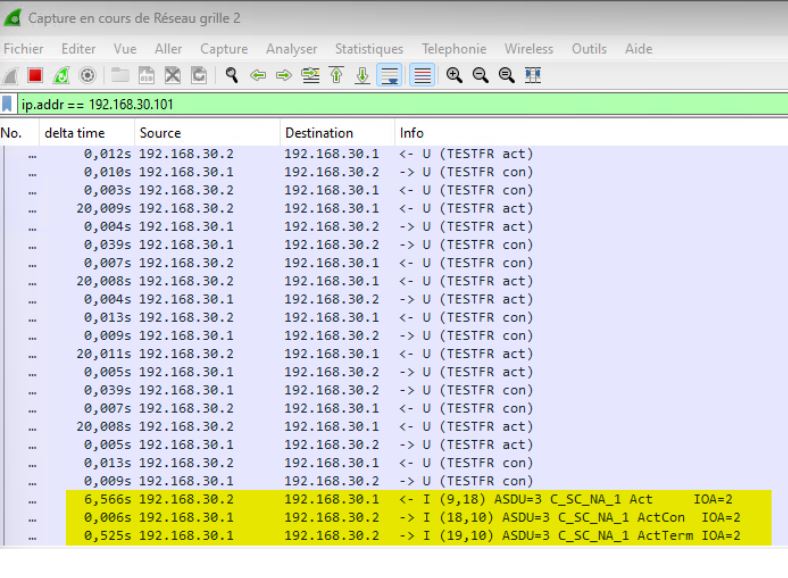Open the Wireless menu
The image size is (788, 578).
click(529, 49)
